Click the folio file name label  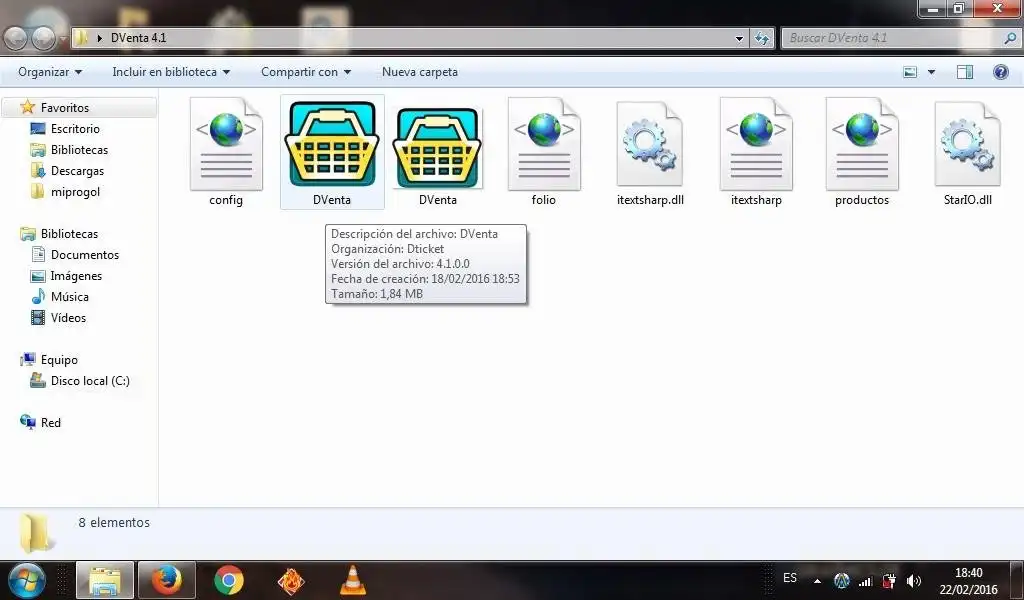coord(543,200)
